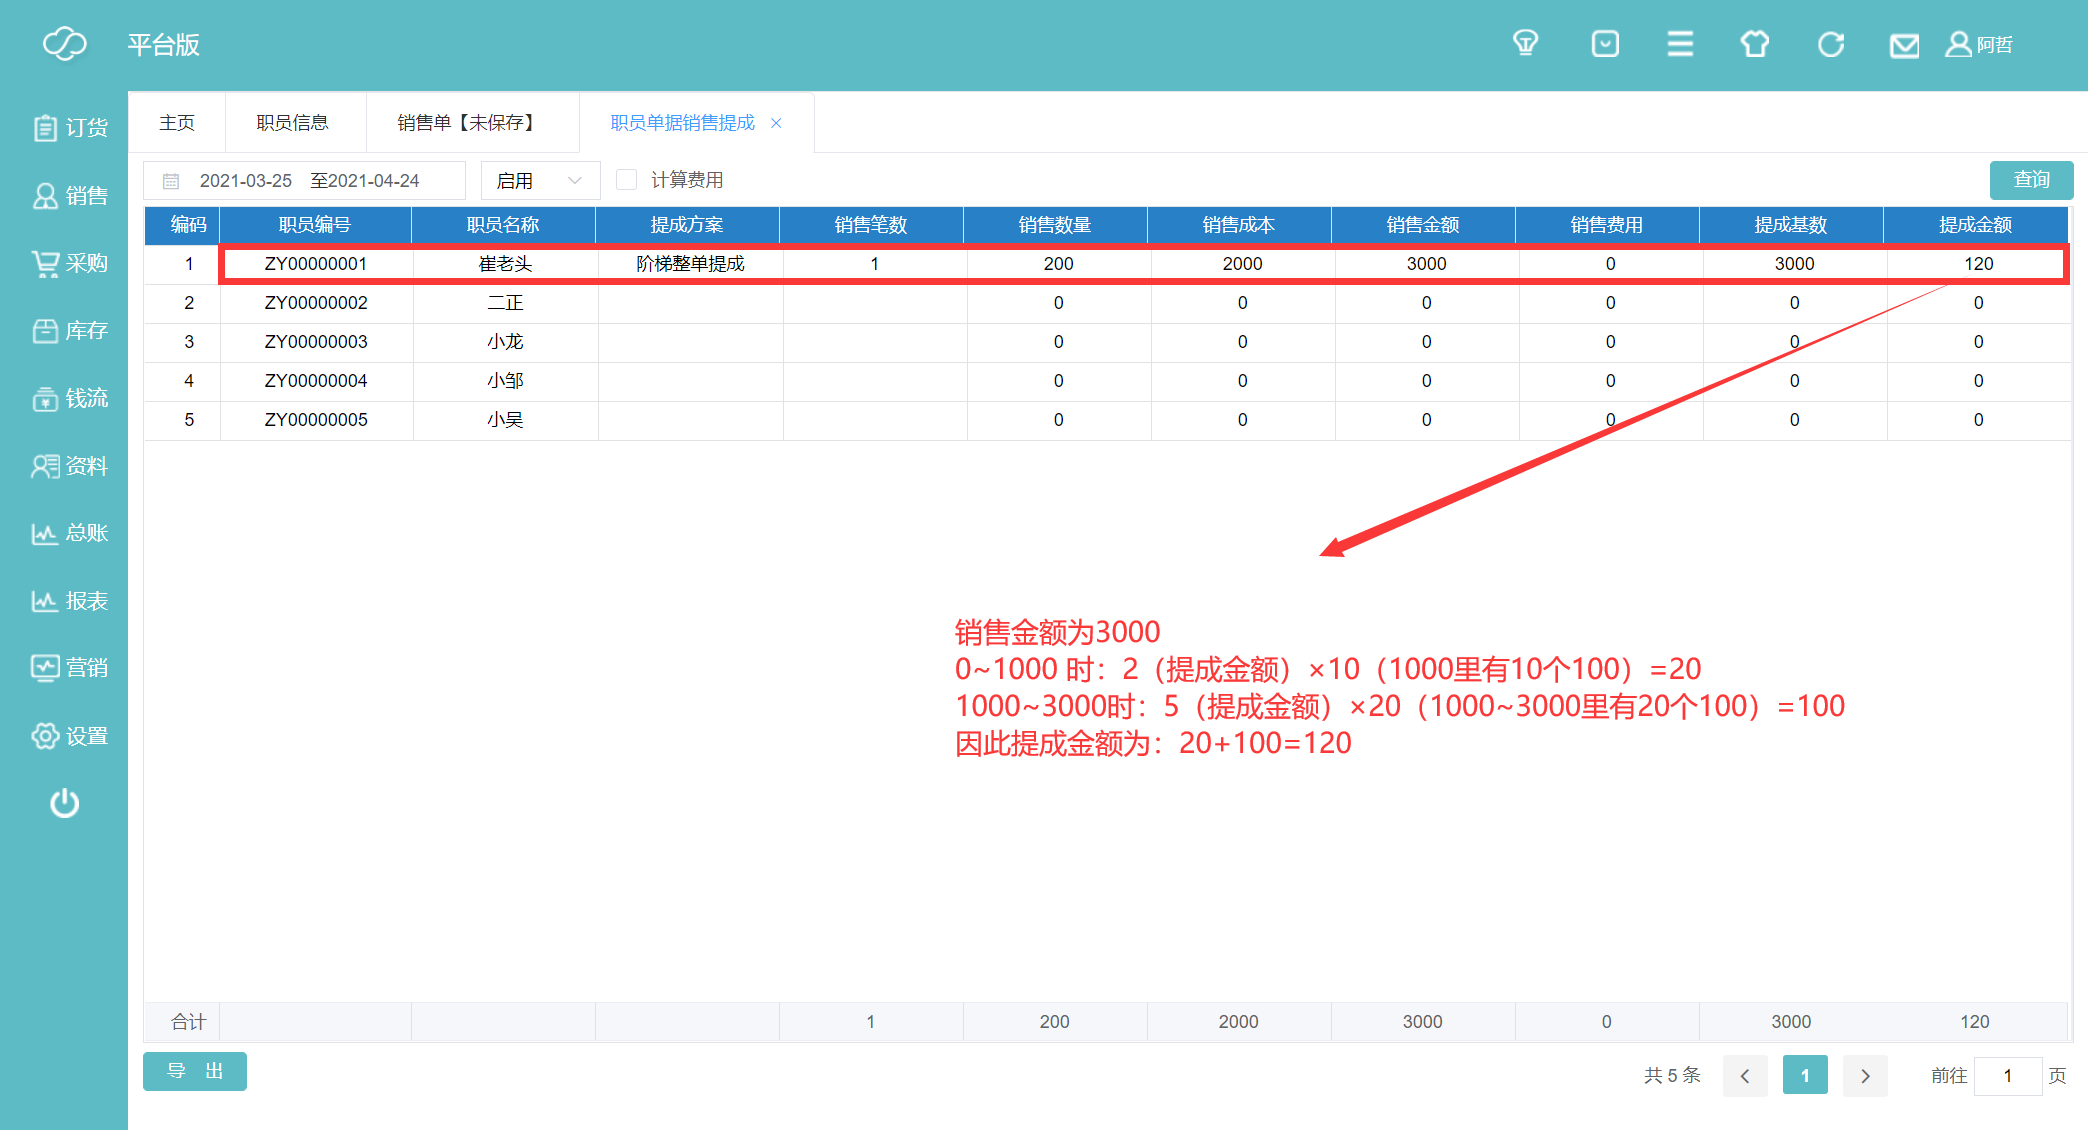The image size is (2088, 1130).
Task: Open the mail messages icon
Action: tap(1904, 46)
